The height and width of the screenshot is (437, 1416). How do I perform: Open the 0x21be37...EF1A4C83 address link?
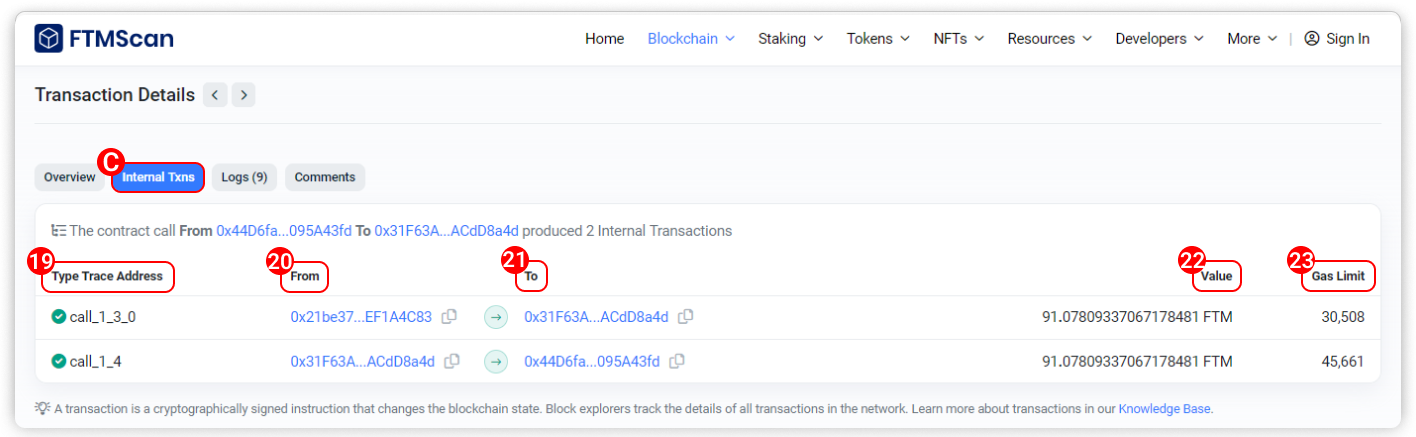click(x=361, y=317)
